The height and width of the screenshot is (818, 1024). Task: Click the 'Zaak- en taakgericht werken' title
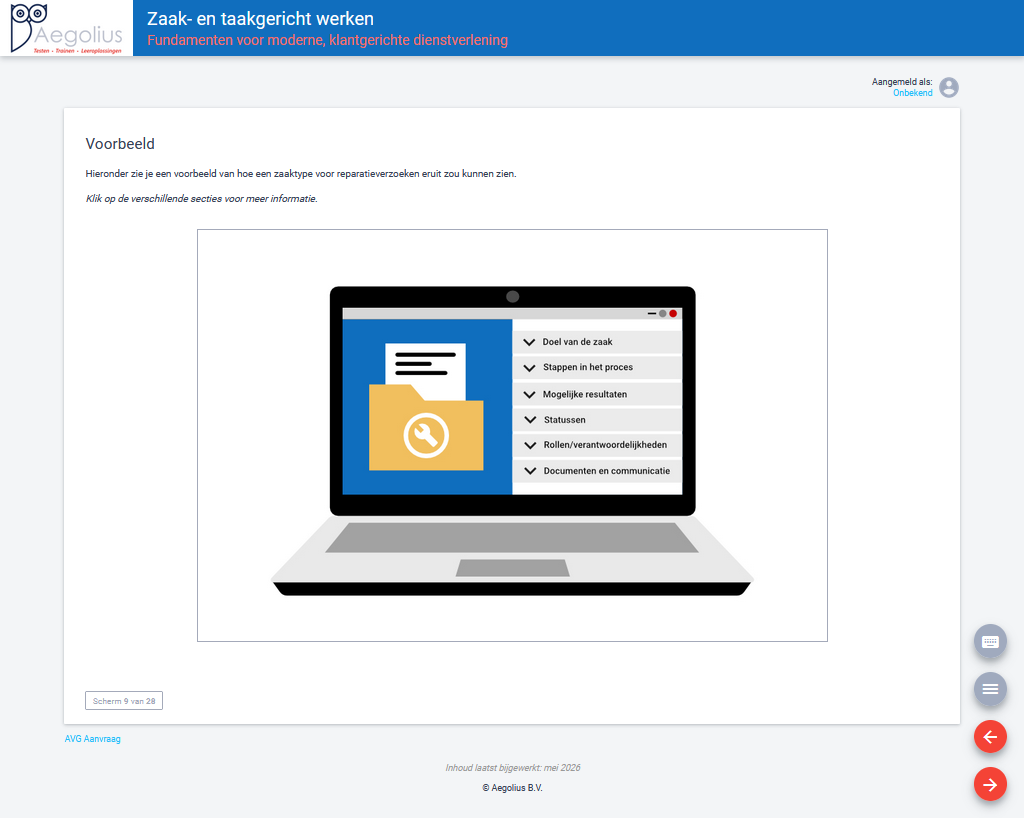coord(261,19)
